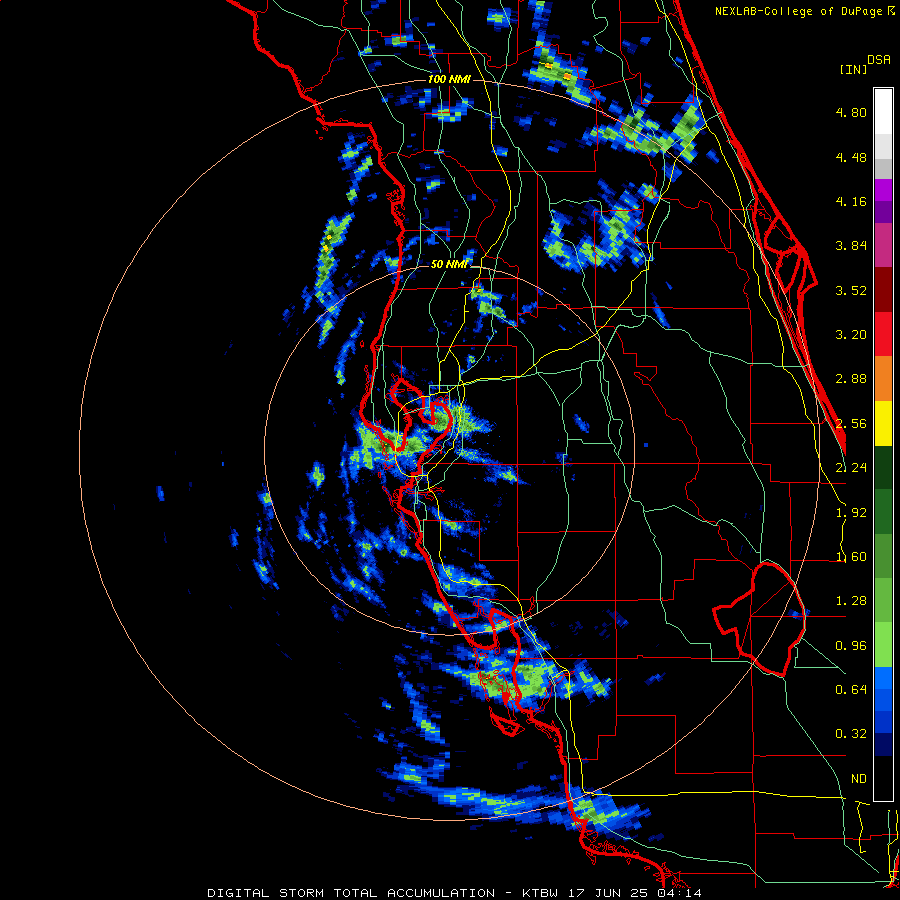This screenshot has width=900, height=900.
Task: Click the DSA product label
Action: tap(879, 60)
